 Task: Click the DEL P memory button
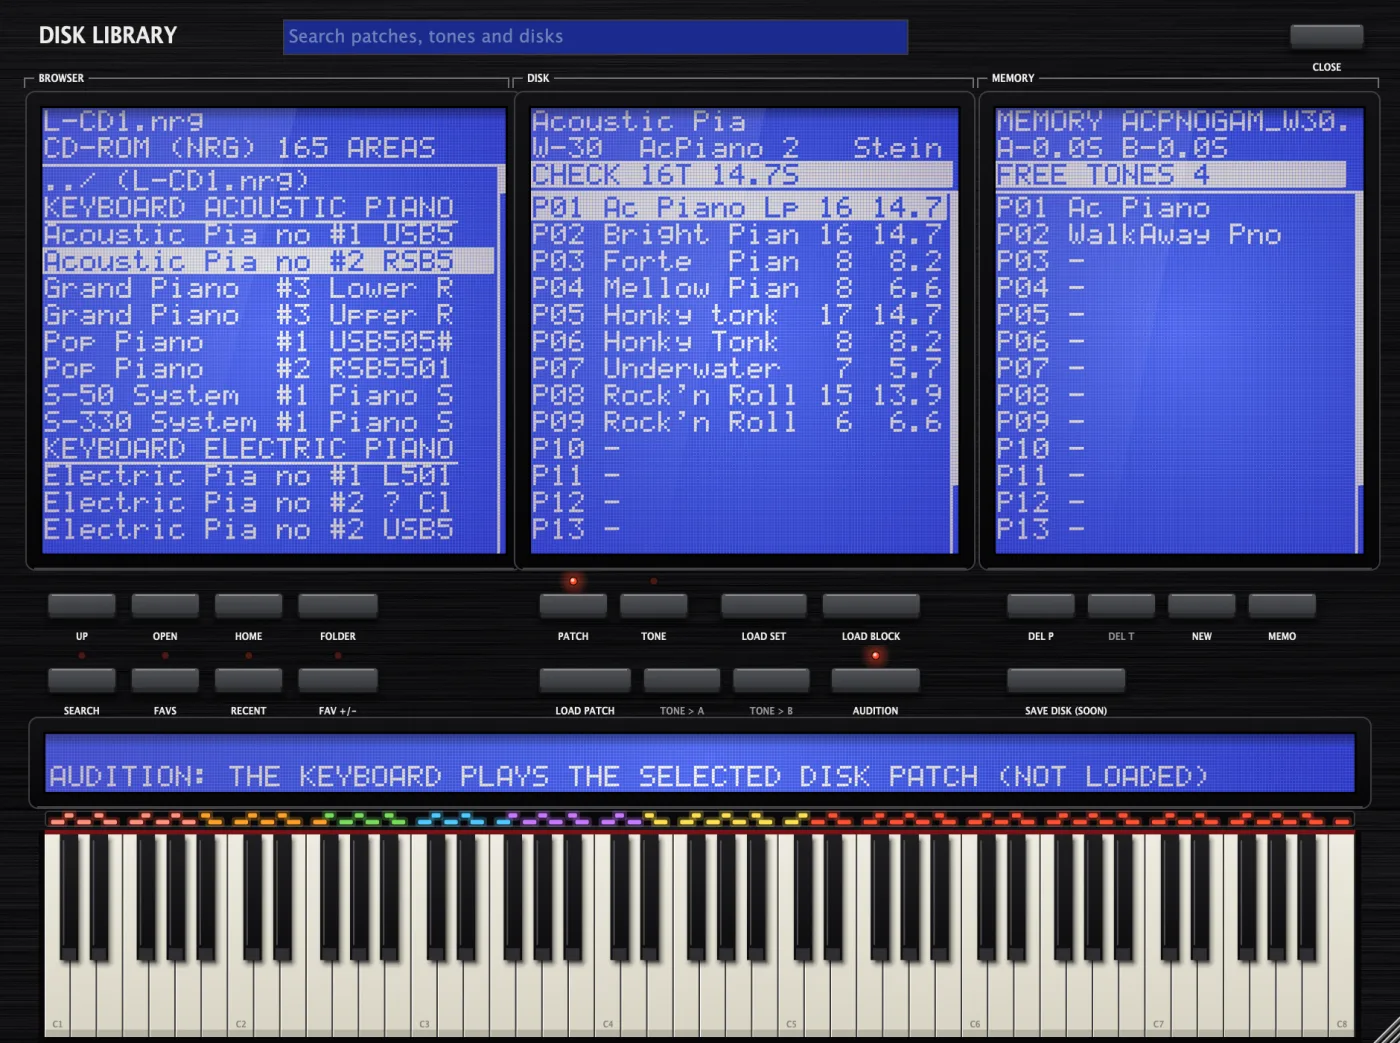point(1041,606)
